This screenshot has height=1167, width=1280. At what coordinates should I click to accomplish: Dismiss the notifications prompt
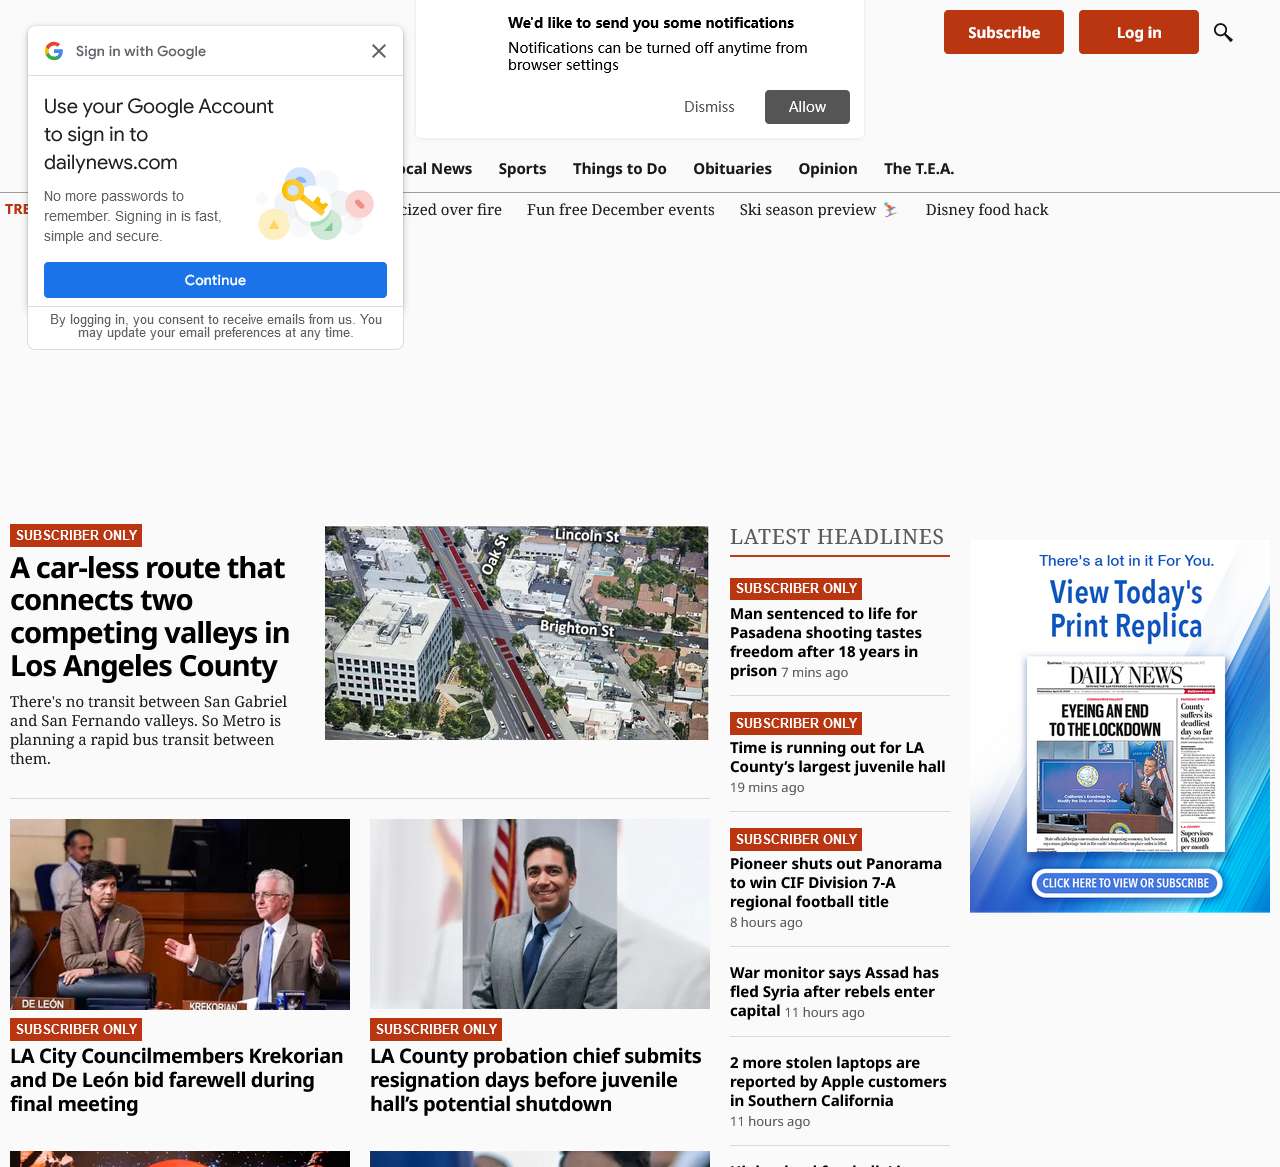(709, 107)
